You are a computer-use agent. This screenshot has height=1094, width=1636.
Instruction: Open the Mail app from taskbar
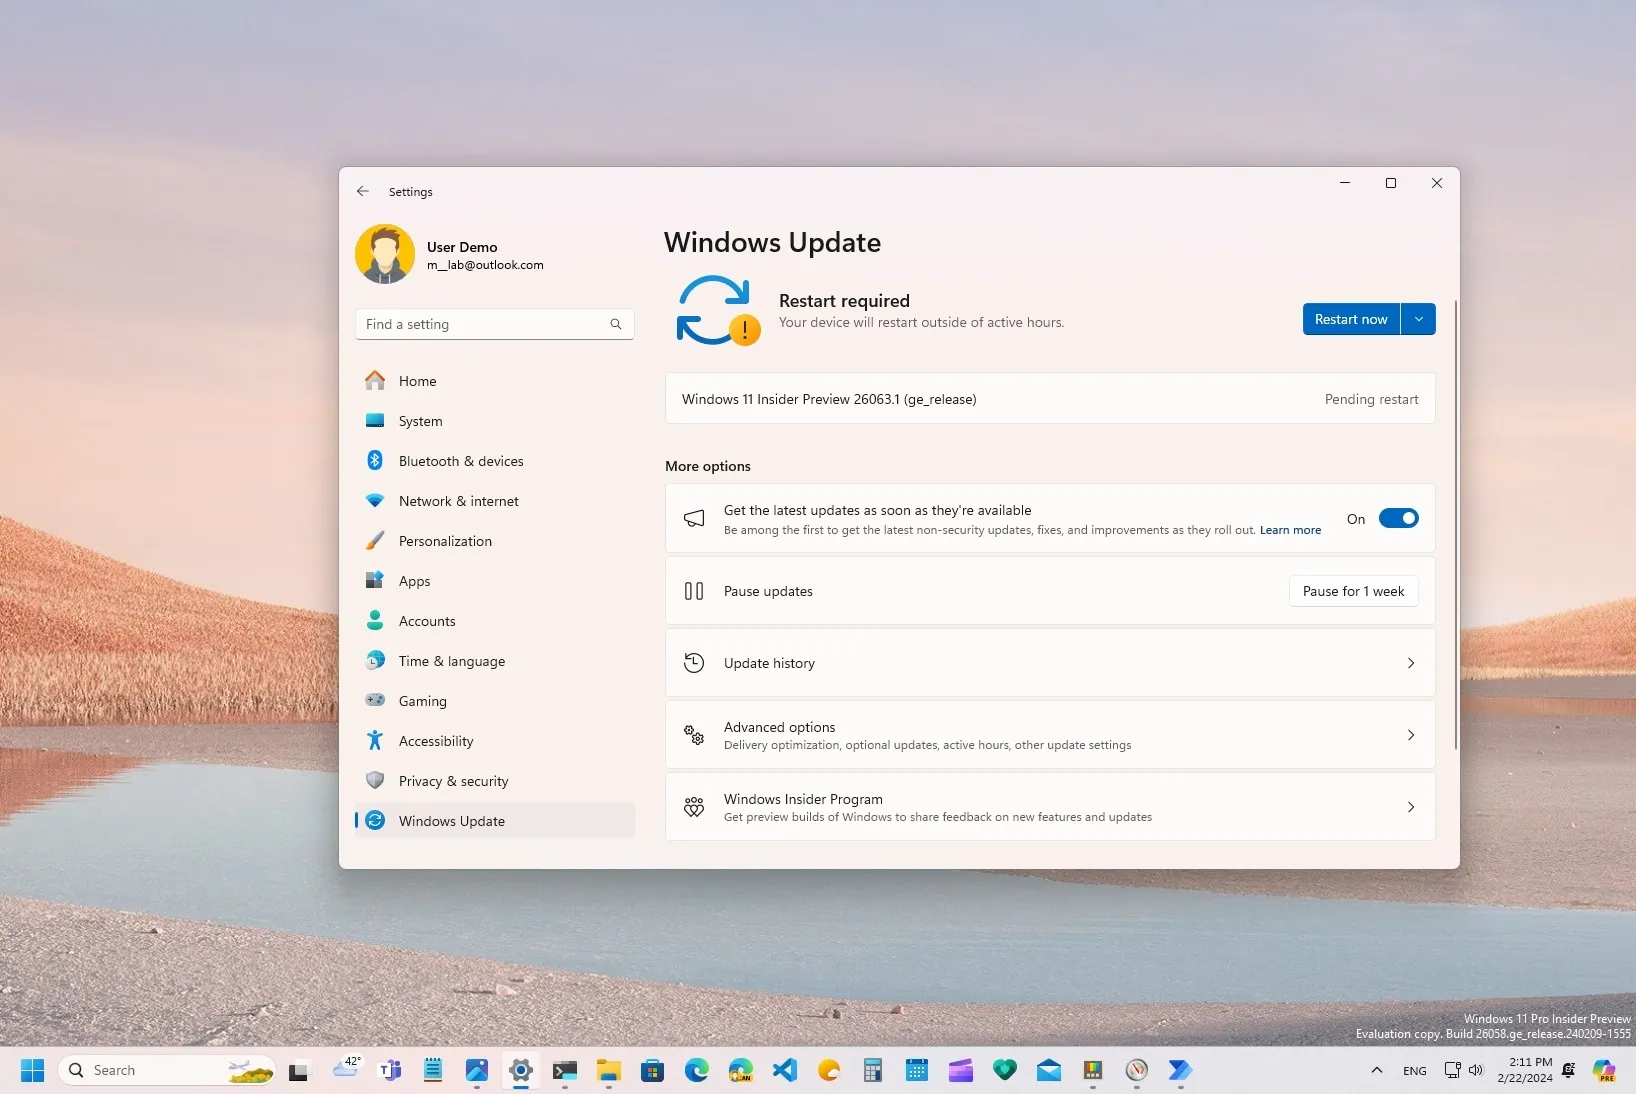1049,1071
